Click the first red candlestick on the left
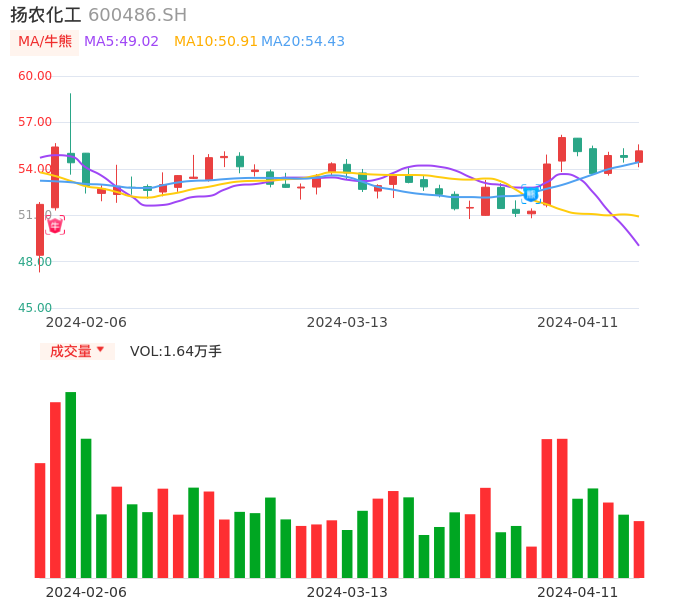 pyautogui.click(x=40, y=230)
